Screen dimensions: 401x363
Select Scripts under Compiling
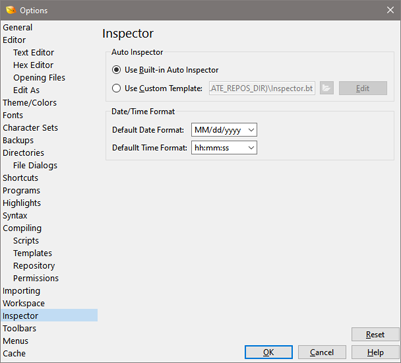pyautogui.click(x=26, y=241)
